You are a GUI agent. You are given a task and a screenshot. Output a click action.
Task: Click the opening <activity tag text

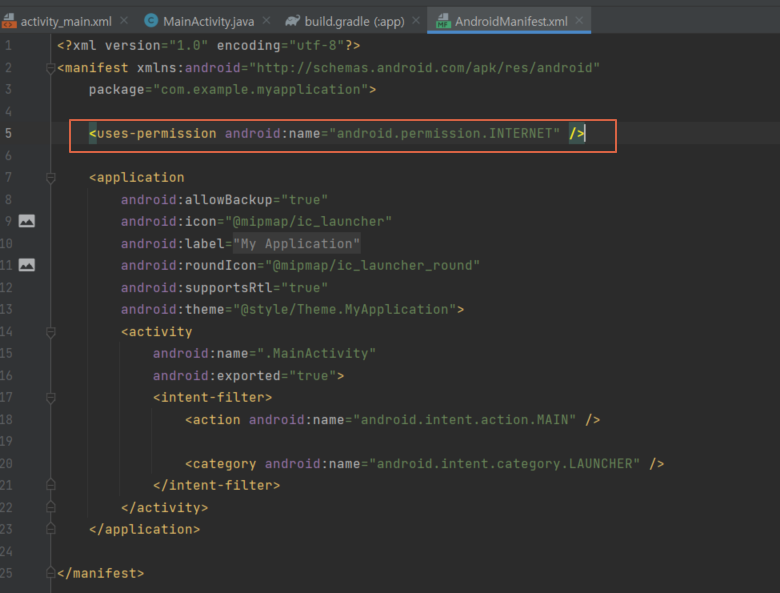point(157,332)
